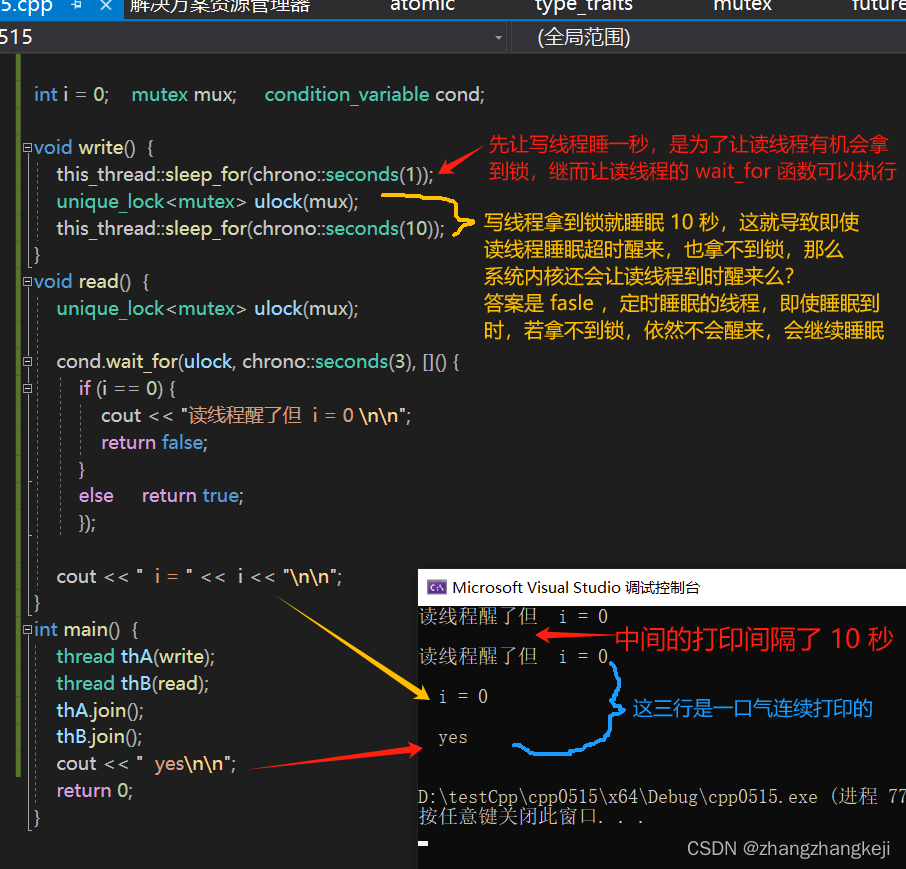Screen dimensions: 906x869
Task: Click the 'mutex mux;' declaration
Action: click(184, 94)
